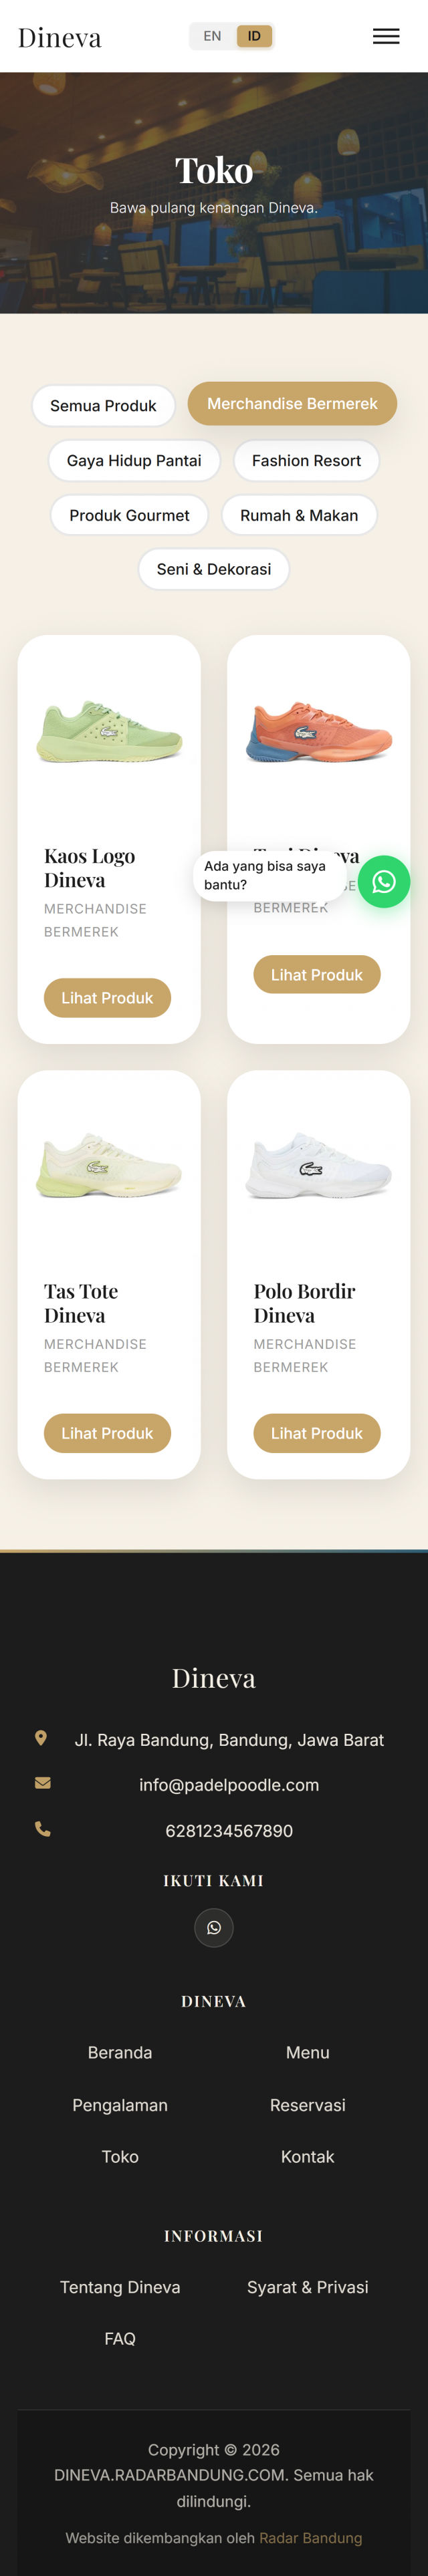Screen dimensions: 428x2576
Task: Open the hamburger navigation menu
Action: [386, 36]
